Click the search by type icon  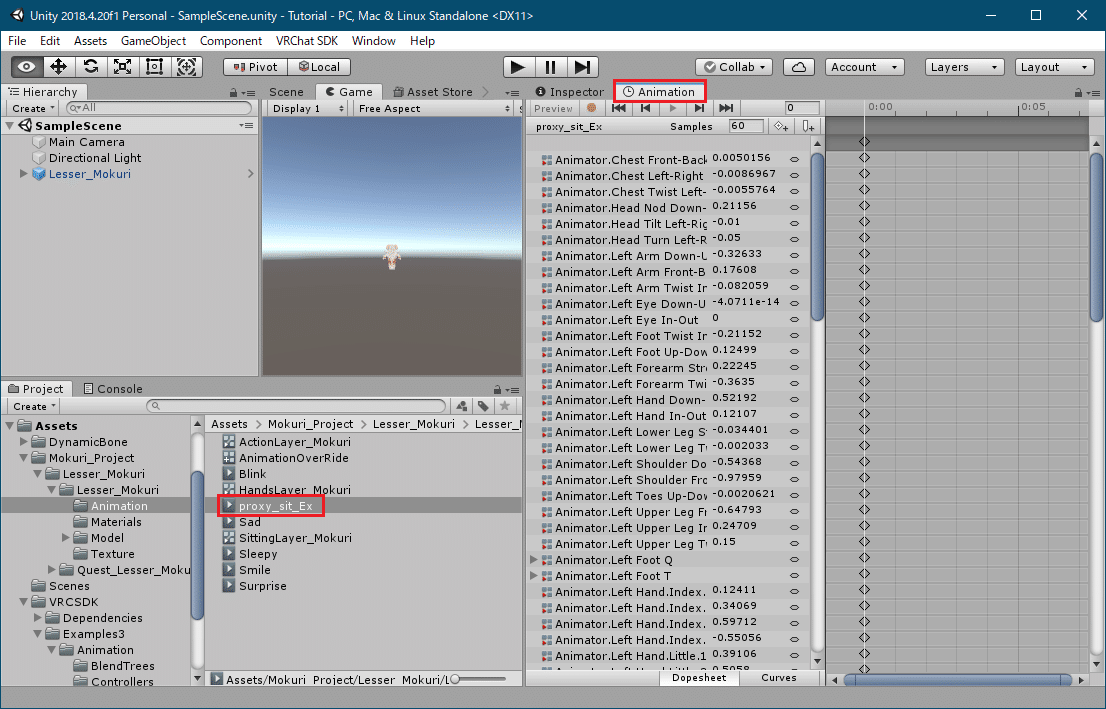pyautogui.click(x=461, y=406)
